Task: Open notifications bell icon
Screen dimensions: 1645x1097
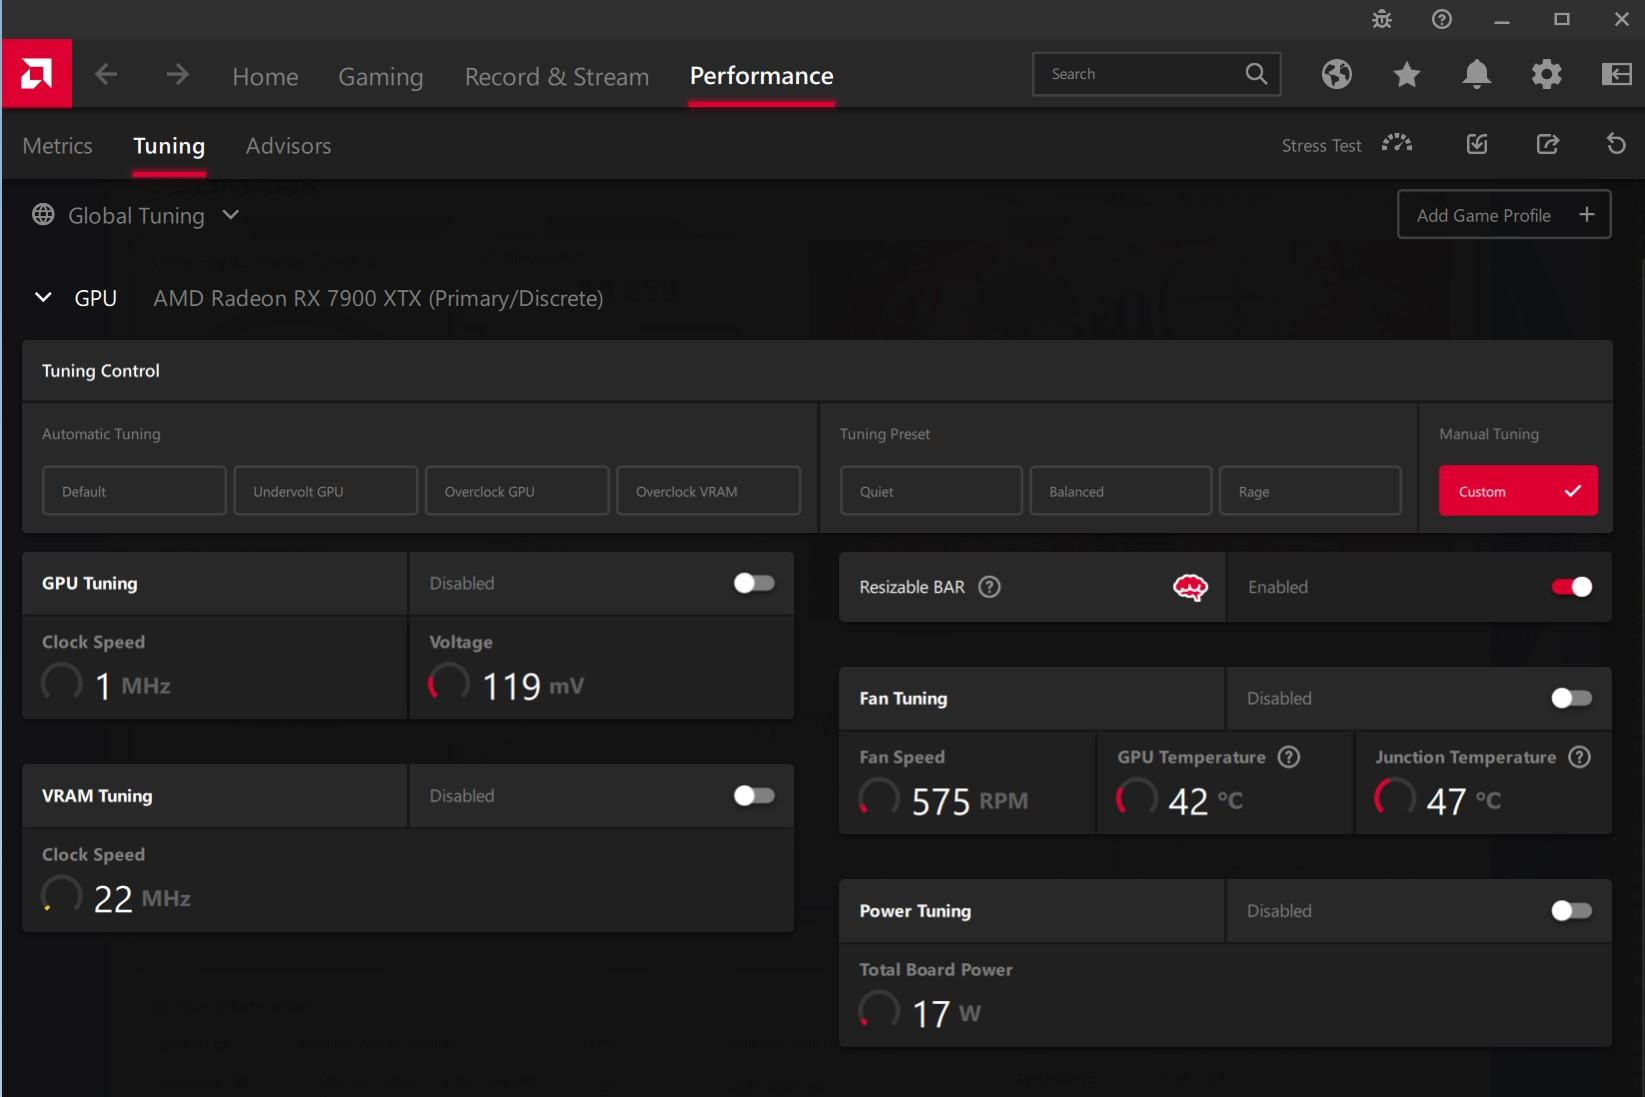Action: pos(1476,74)
